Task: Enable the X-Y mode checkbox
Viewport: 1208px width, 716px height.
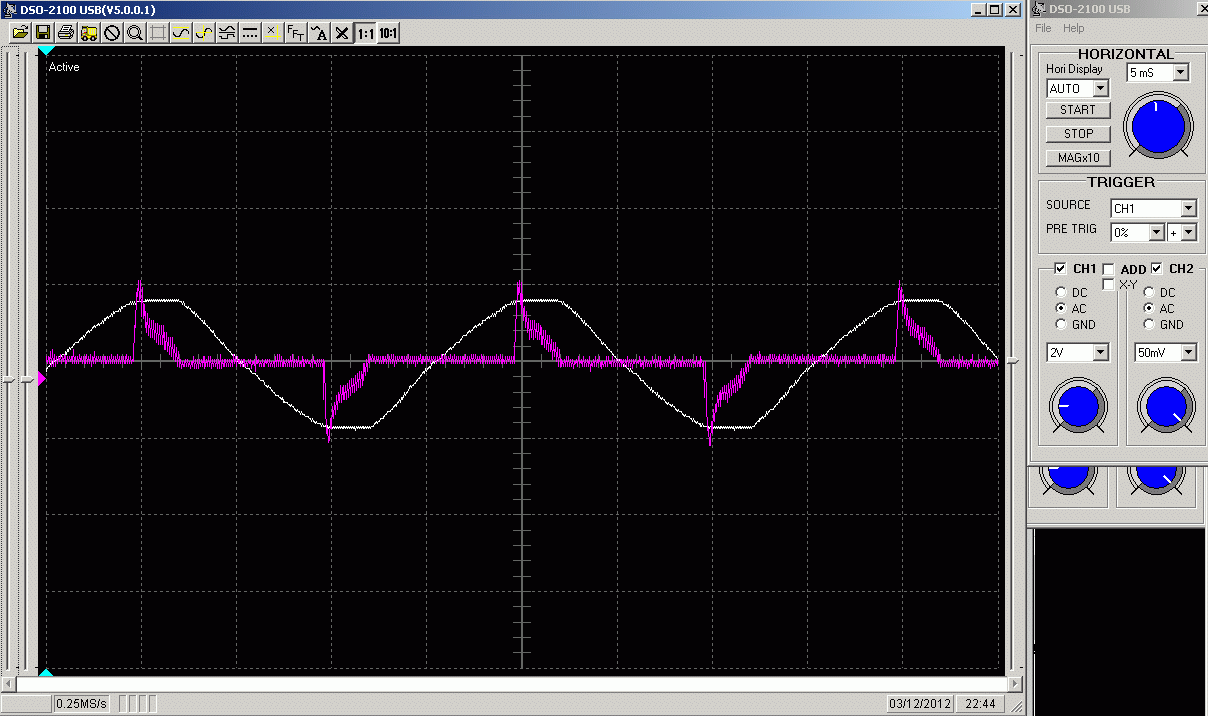Action: [x=1108, y=285]
